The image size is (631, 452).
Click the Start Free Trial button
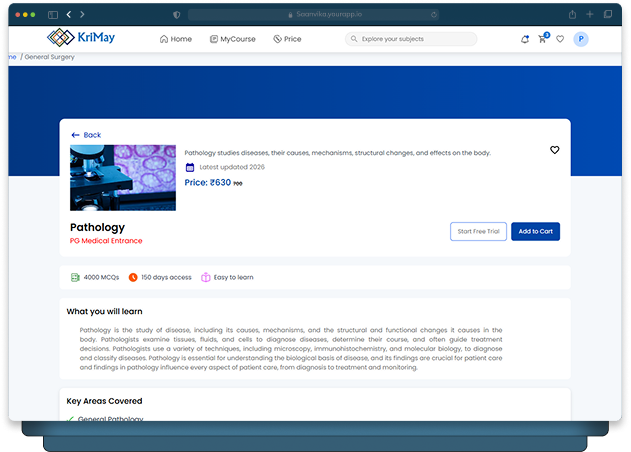click(478, 231)
